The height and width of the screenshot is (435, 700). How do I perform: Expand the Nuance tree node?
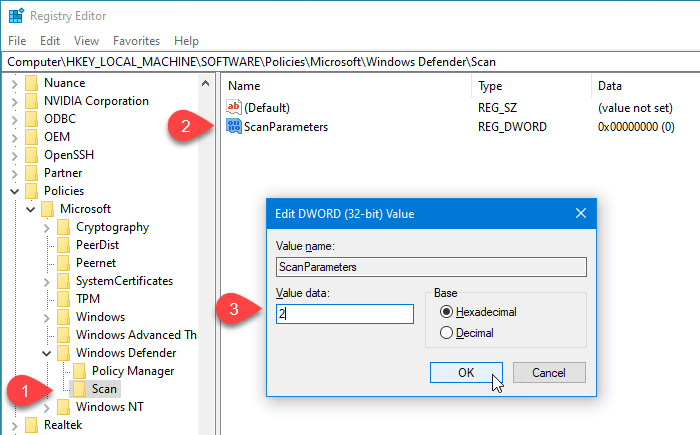pyautogui.click(x=14, y=84)
